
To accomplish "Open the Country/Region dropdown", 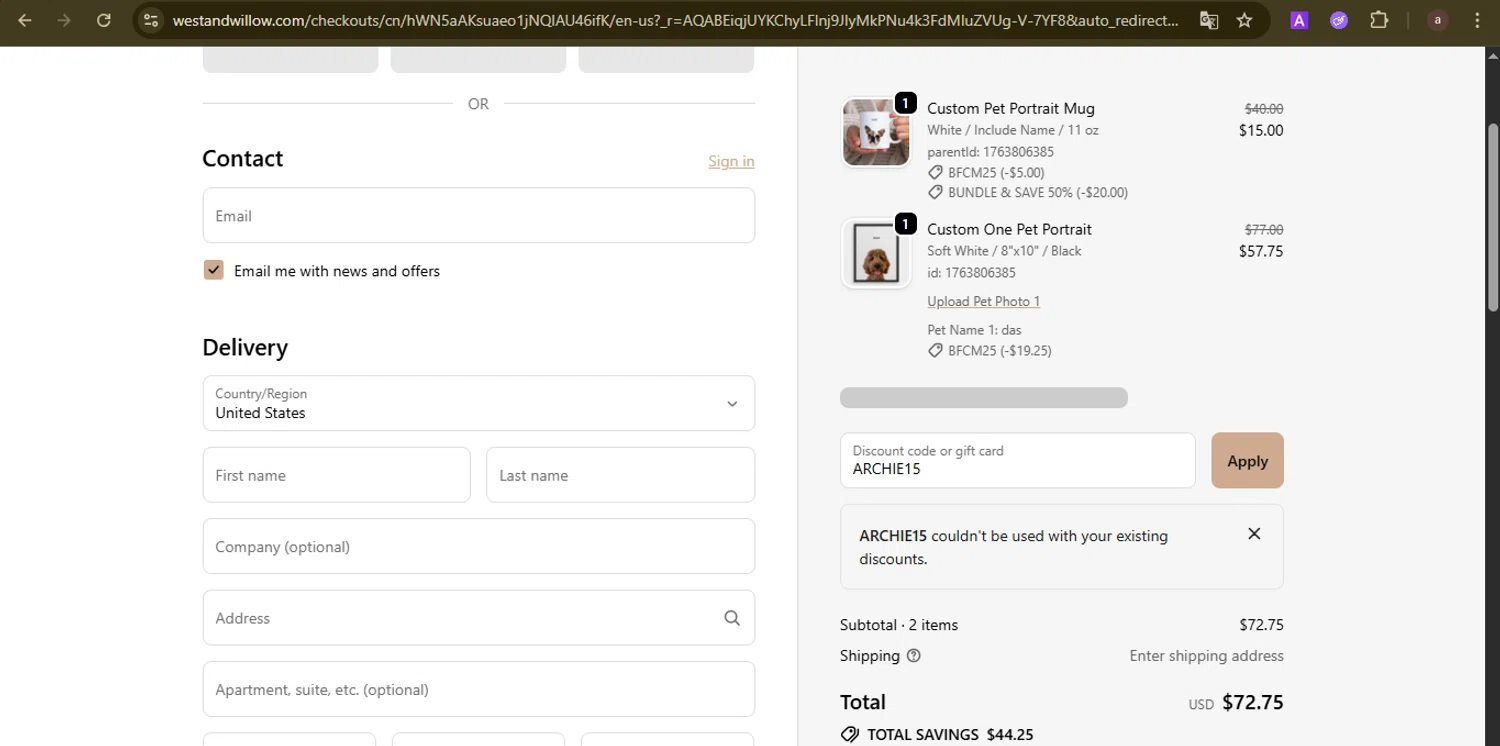I will 479,403.
